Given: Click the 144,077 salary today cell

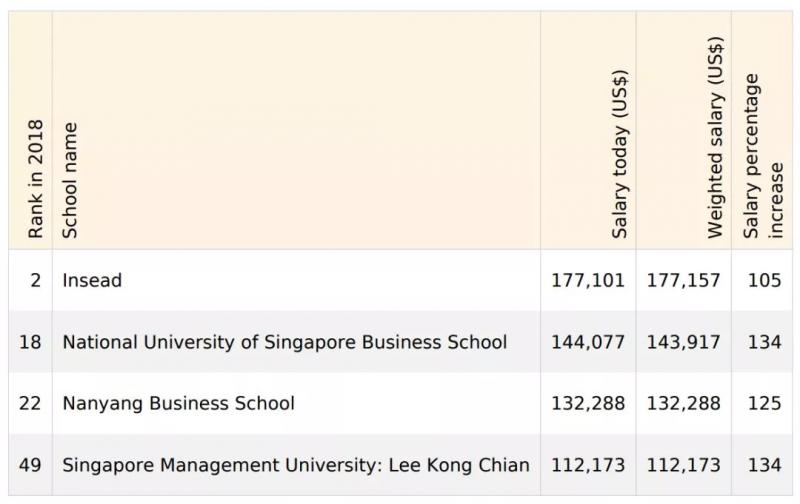Looking at the screenshot, I should tap(588, 342).
